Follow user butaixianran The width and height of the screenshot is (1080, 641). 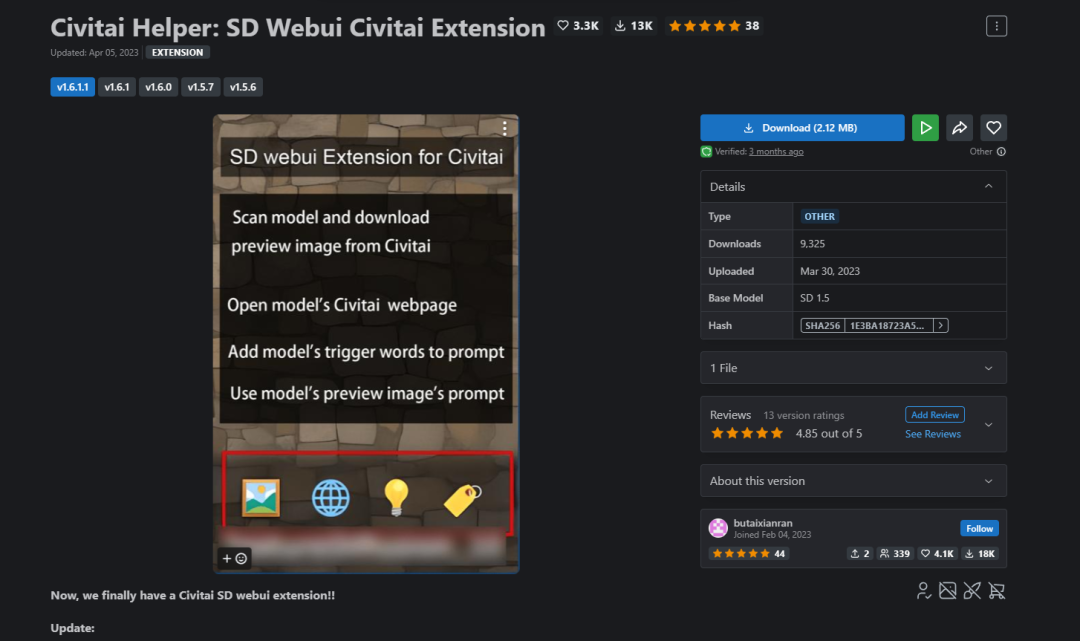tap(979, 527)
